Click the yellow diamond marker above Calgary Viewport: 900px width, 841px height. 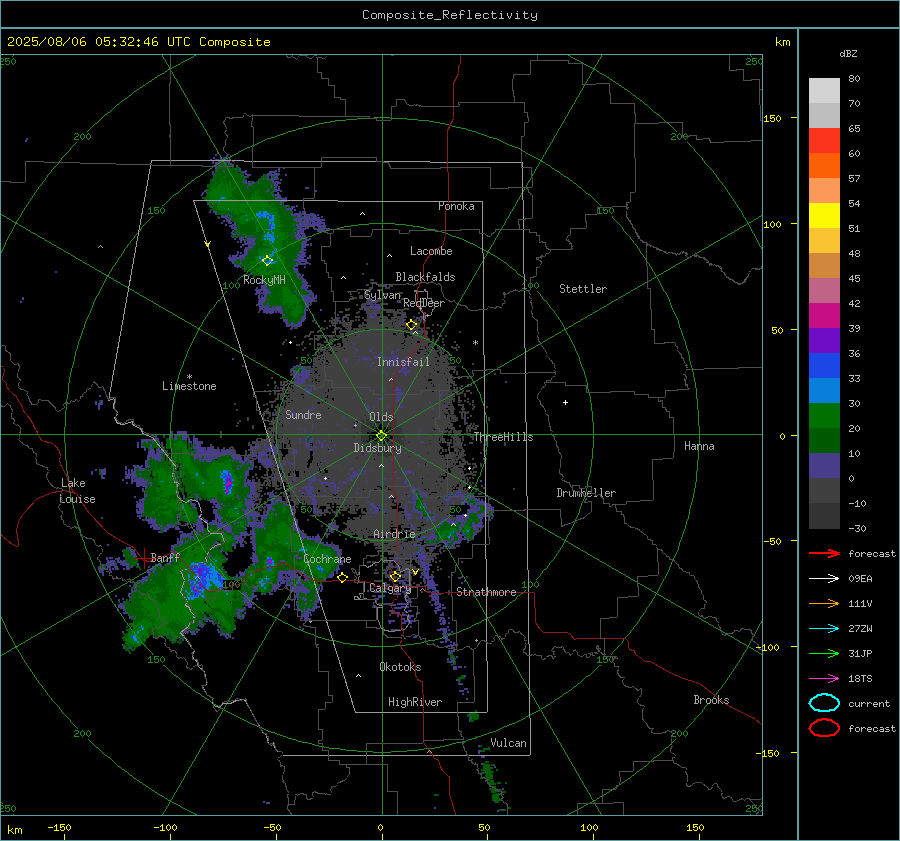point(395,576)
